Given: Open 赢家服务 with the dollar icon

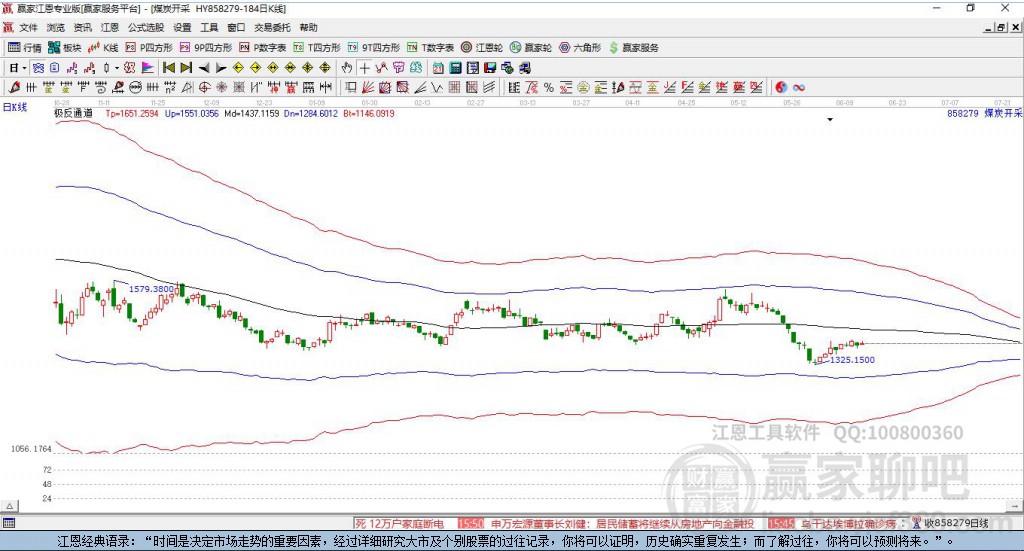Looking at the screenshot, I should (x=633, y=48).
